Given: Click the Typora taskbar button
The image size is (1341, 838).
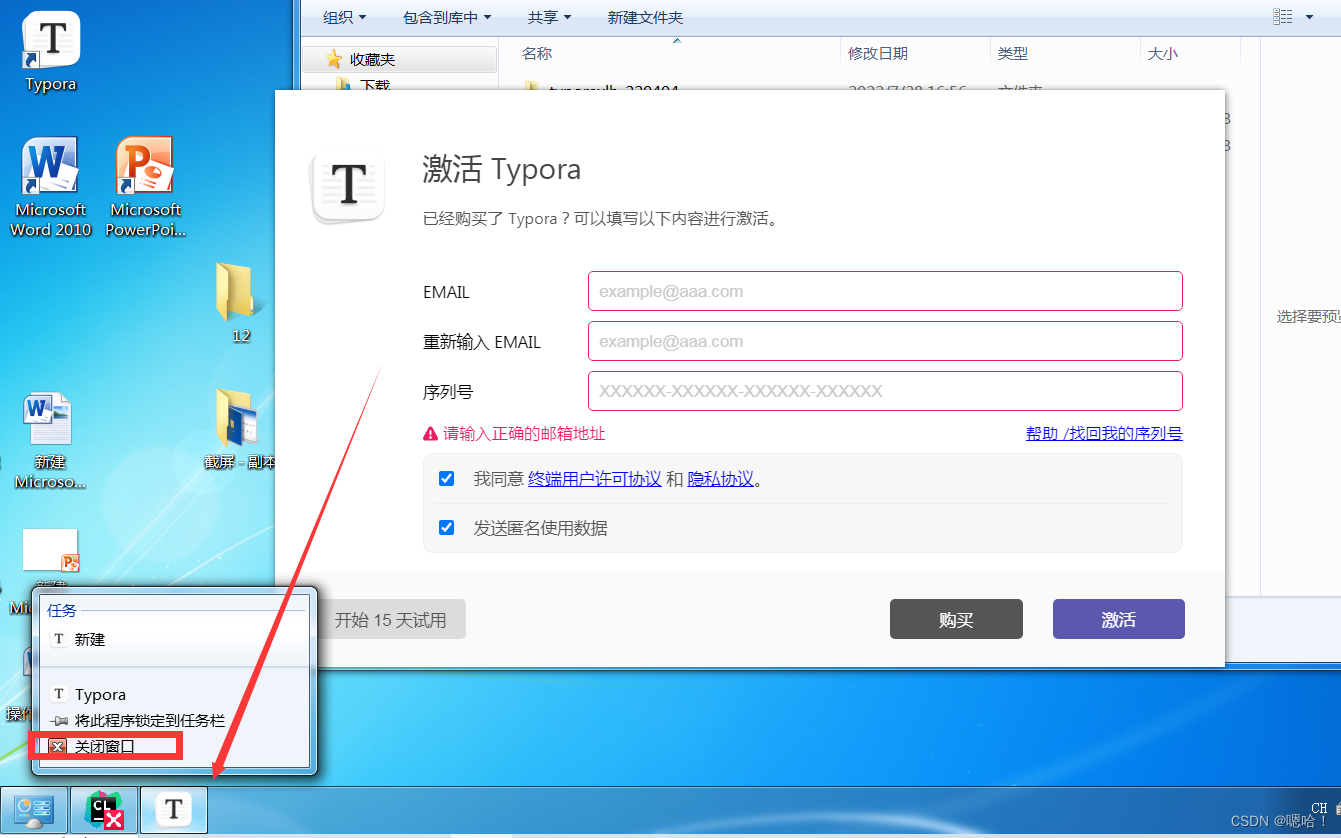Looking at the screenshot, I should pyautogui.click(x=175, y=810).
